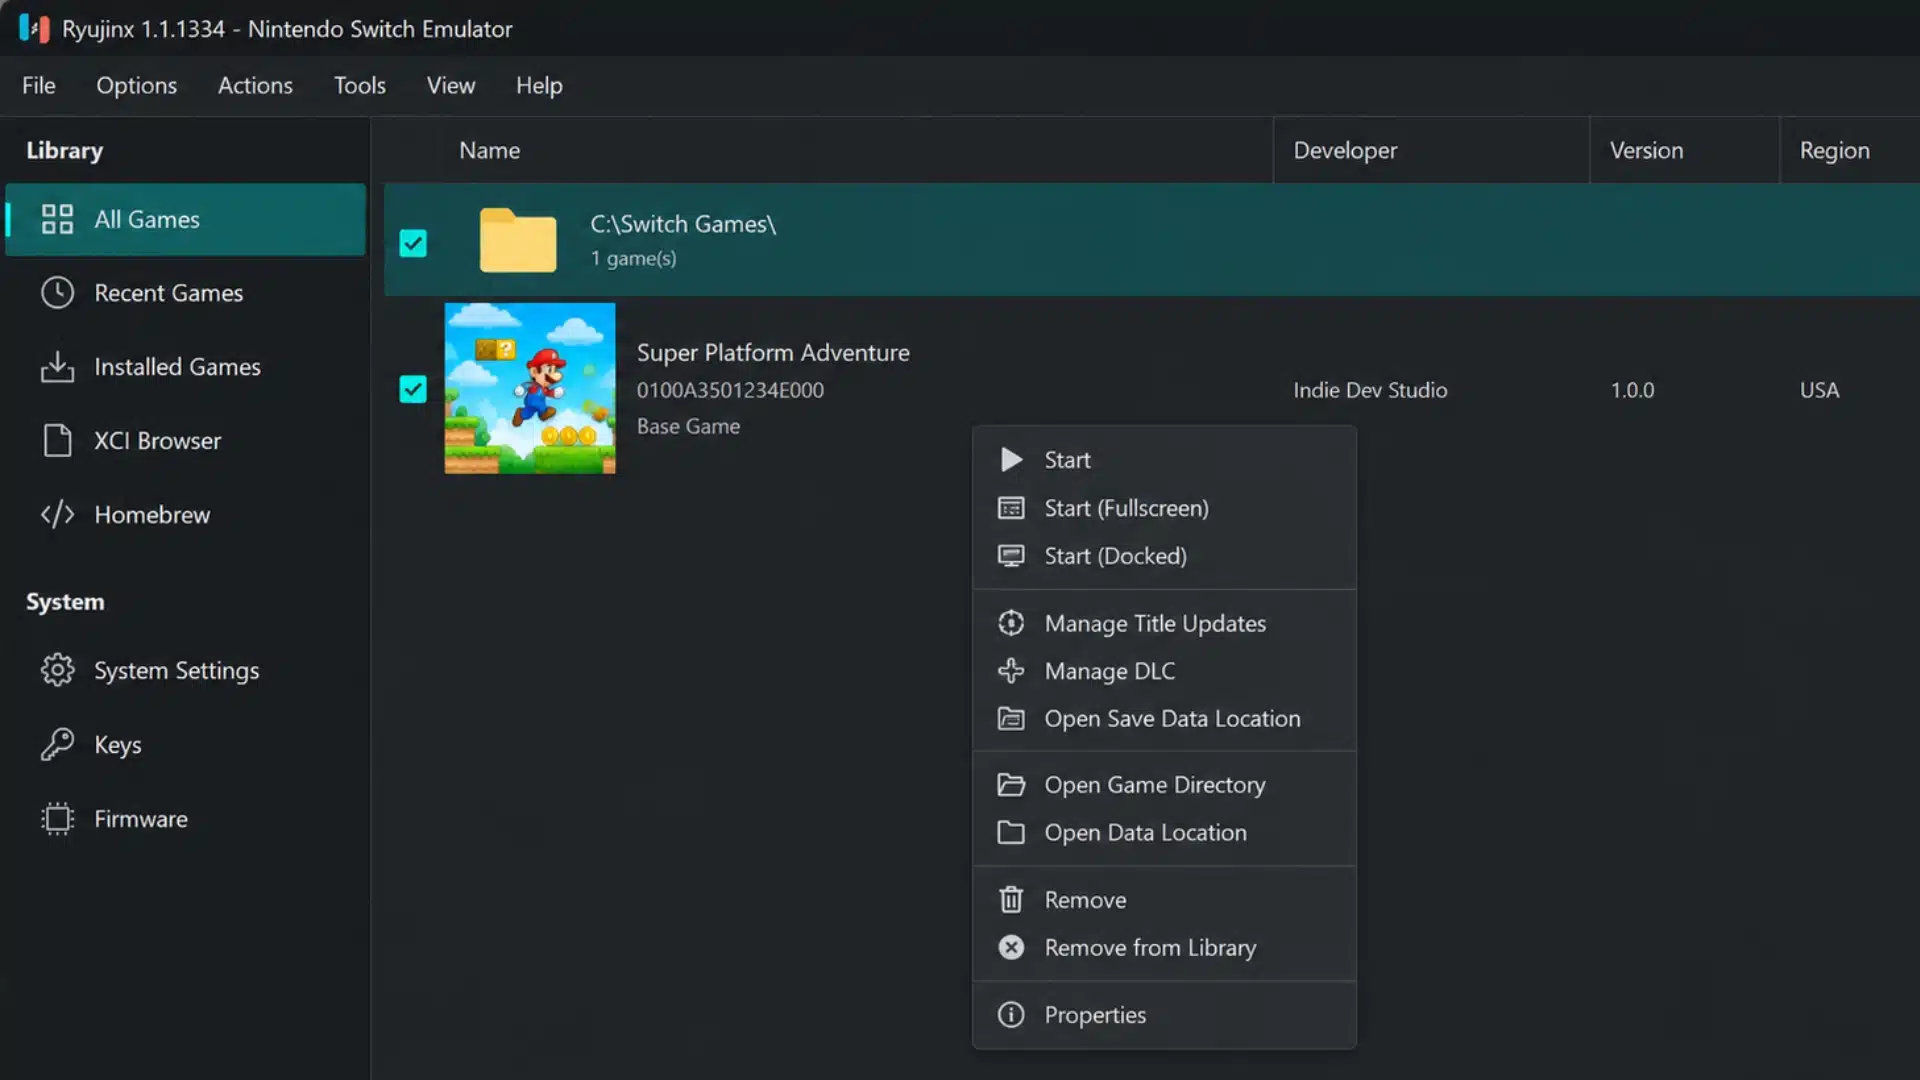Image resolution: width=1920 pixels, height=1080 pixels.
Task: Select Open Data Location entry
Action: pyautogui.click(x=1164, y=833)
